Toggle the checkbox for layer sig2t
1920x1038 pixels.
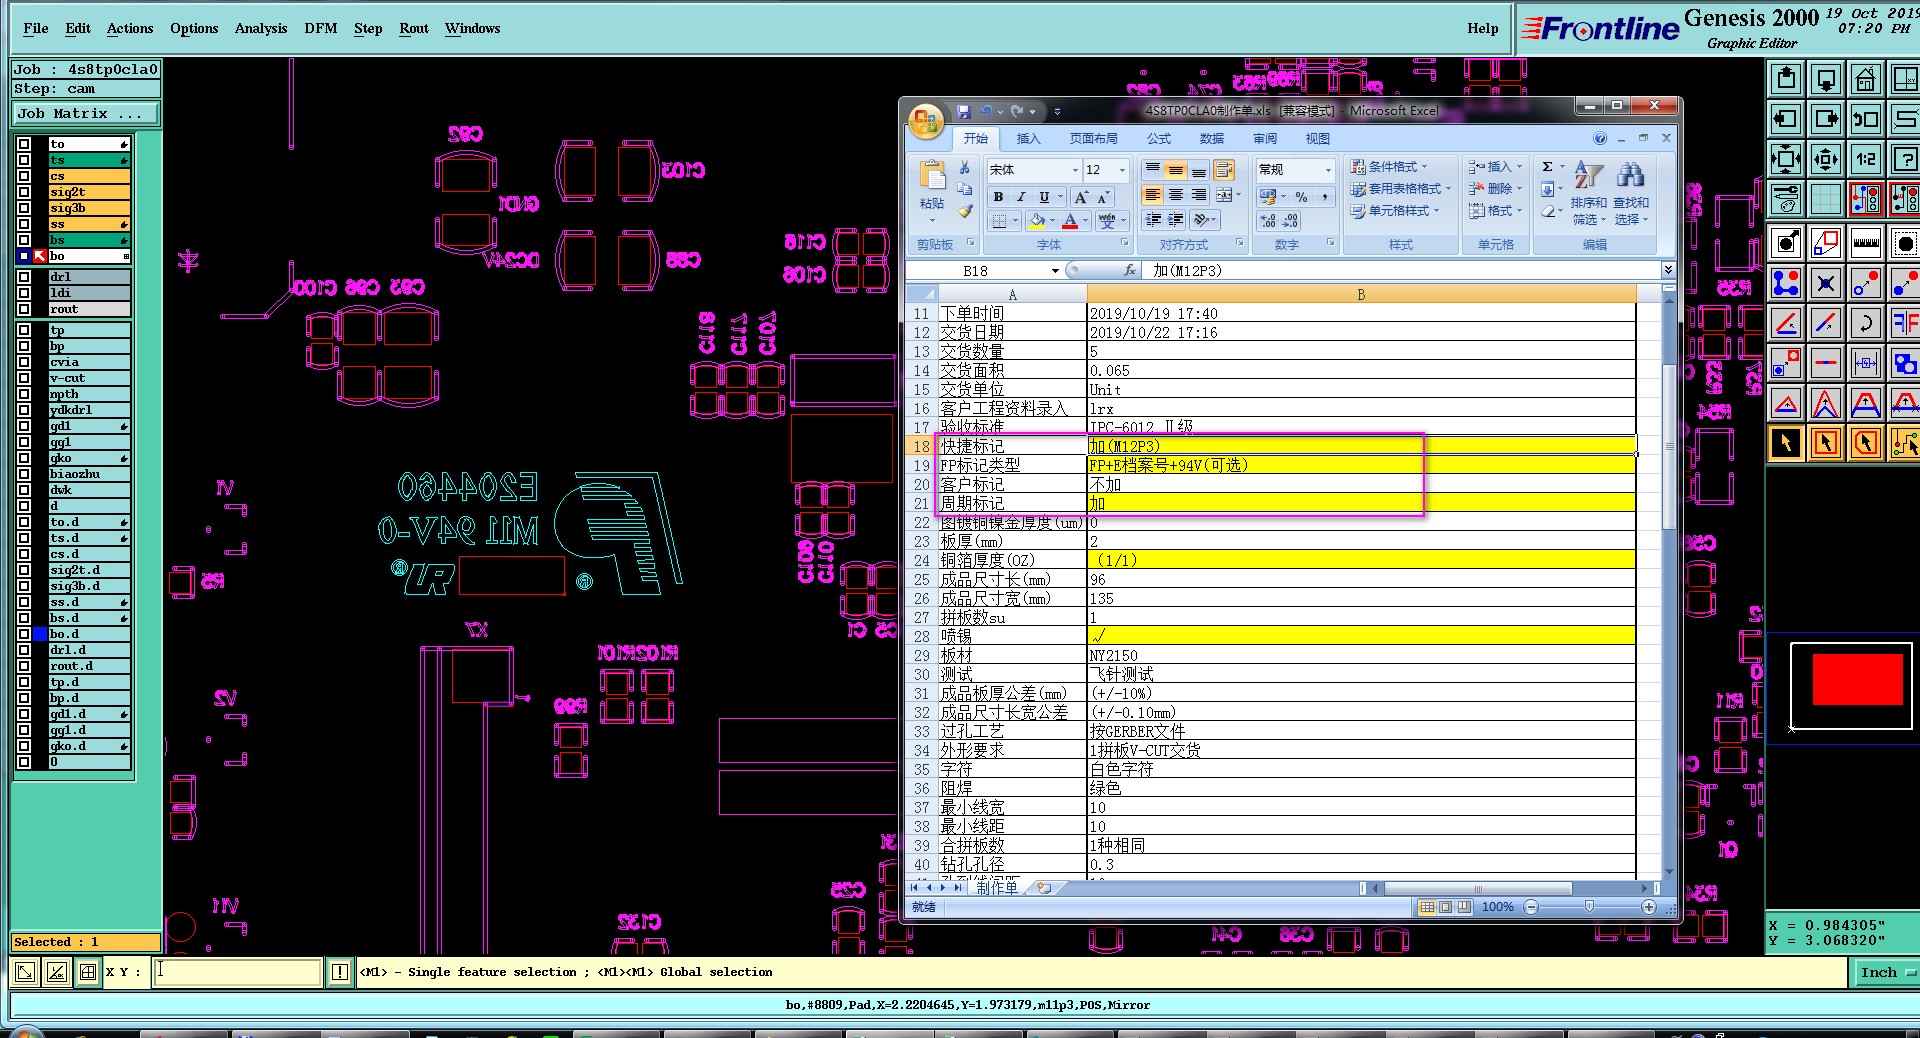(x=24, y=192)
